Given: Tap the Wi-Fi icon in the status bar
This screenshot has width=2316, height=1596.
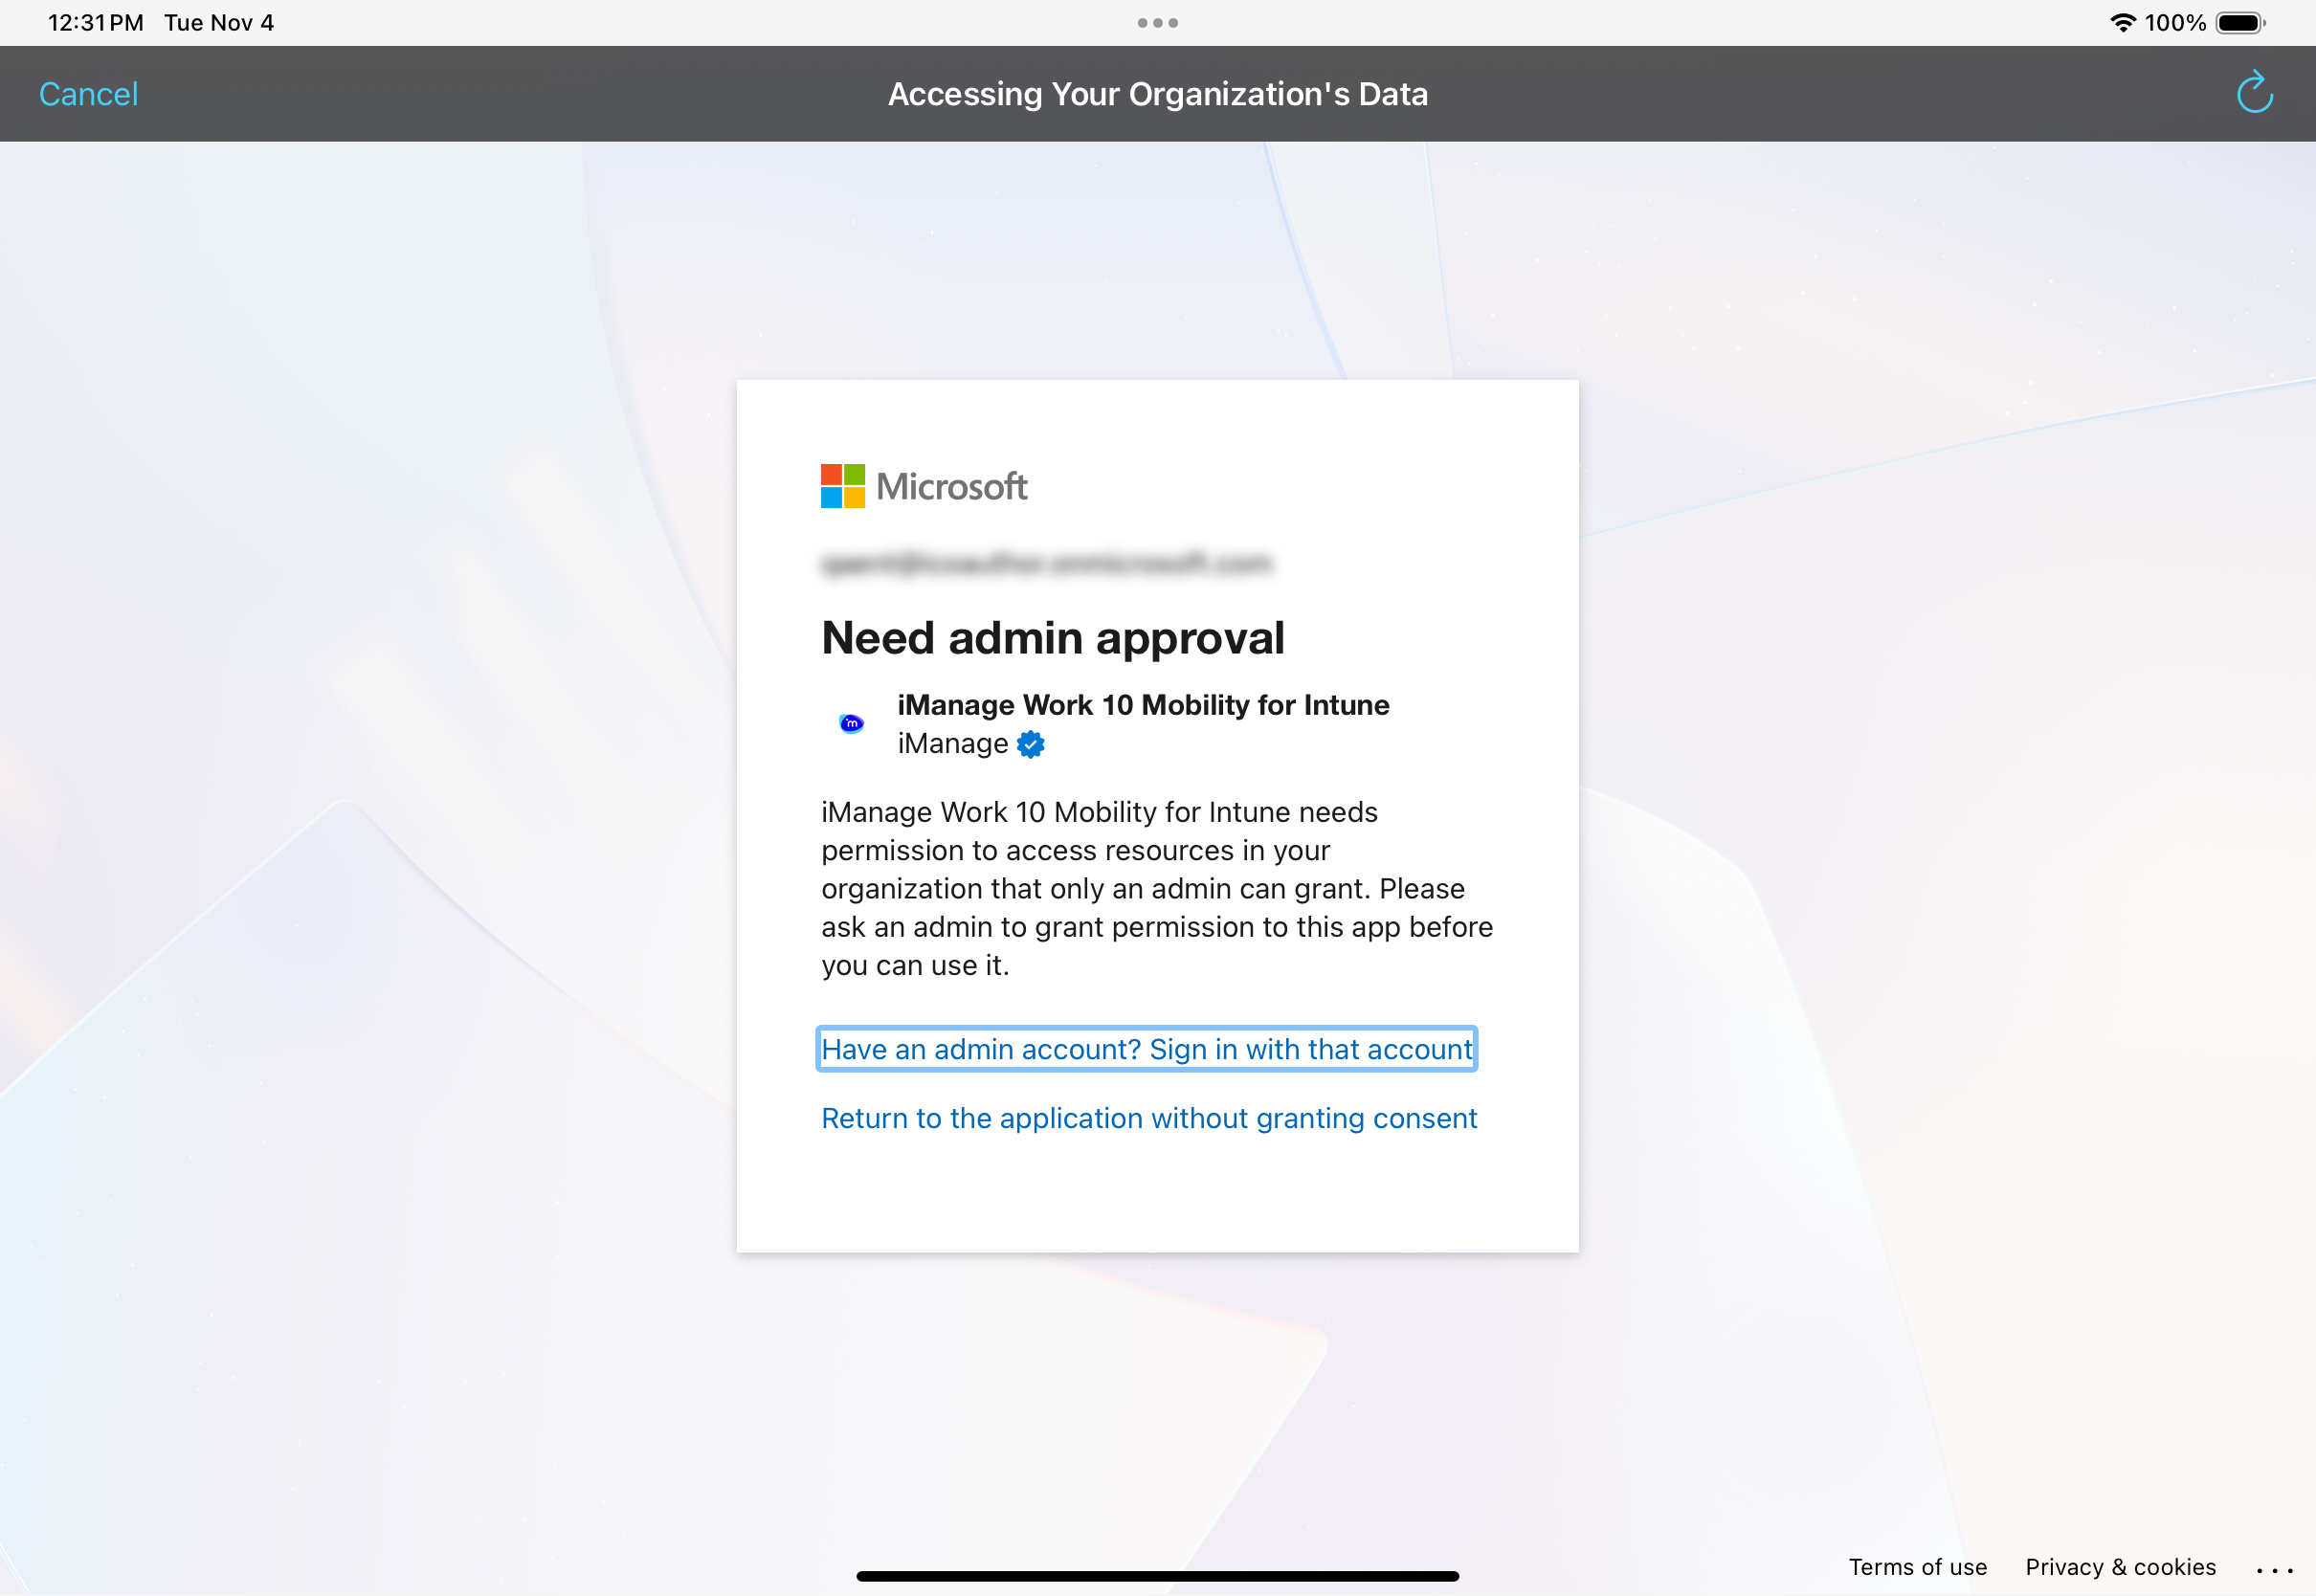Looking at the screenshot, I should [x=2124, y=22].
